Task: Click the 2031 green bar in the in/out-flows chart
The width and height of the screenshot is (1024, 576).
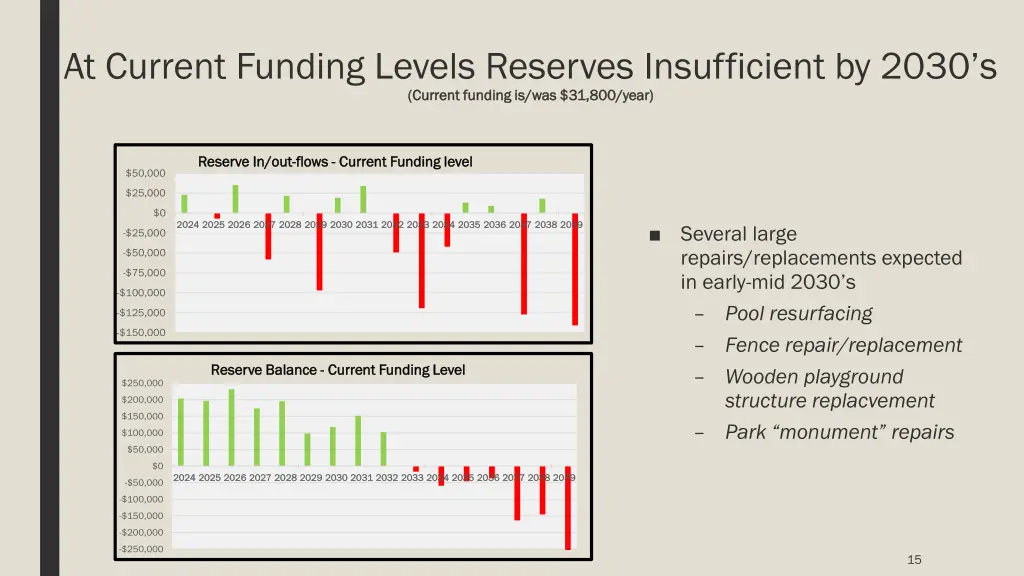Action: click(x=363, y=200)
